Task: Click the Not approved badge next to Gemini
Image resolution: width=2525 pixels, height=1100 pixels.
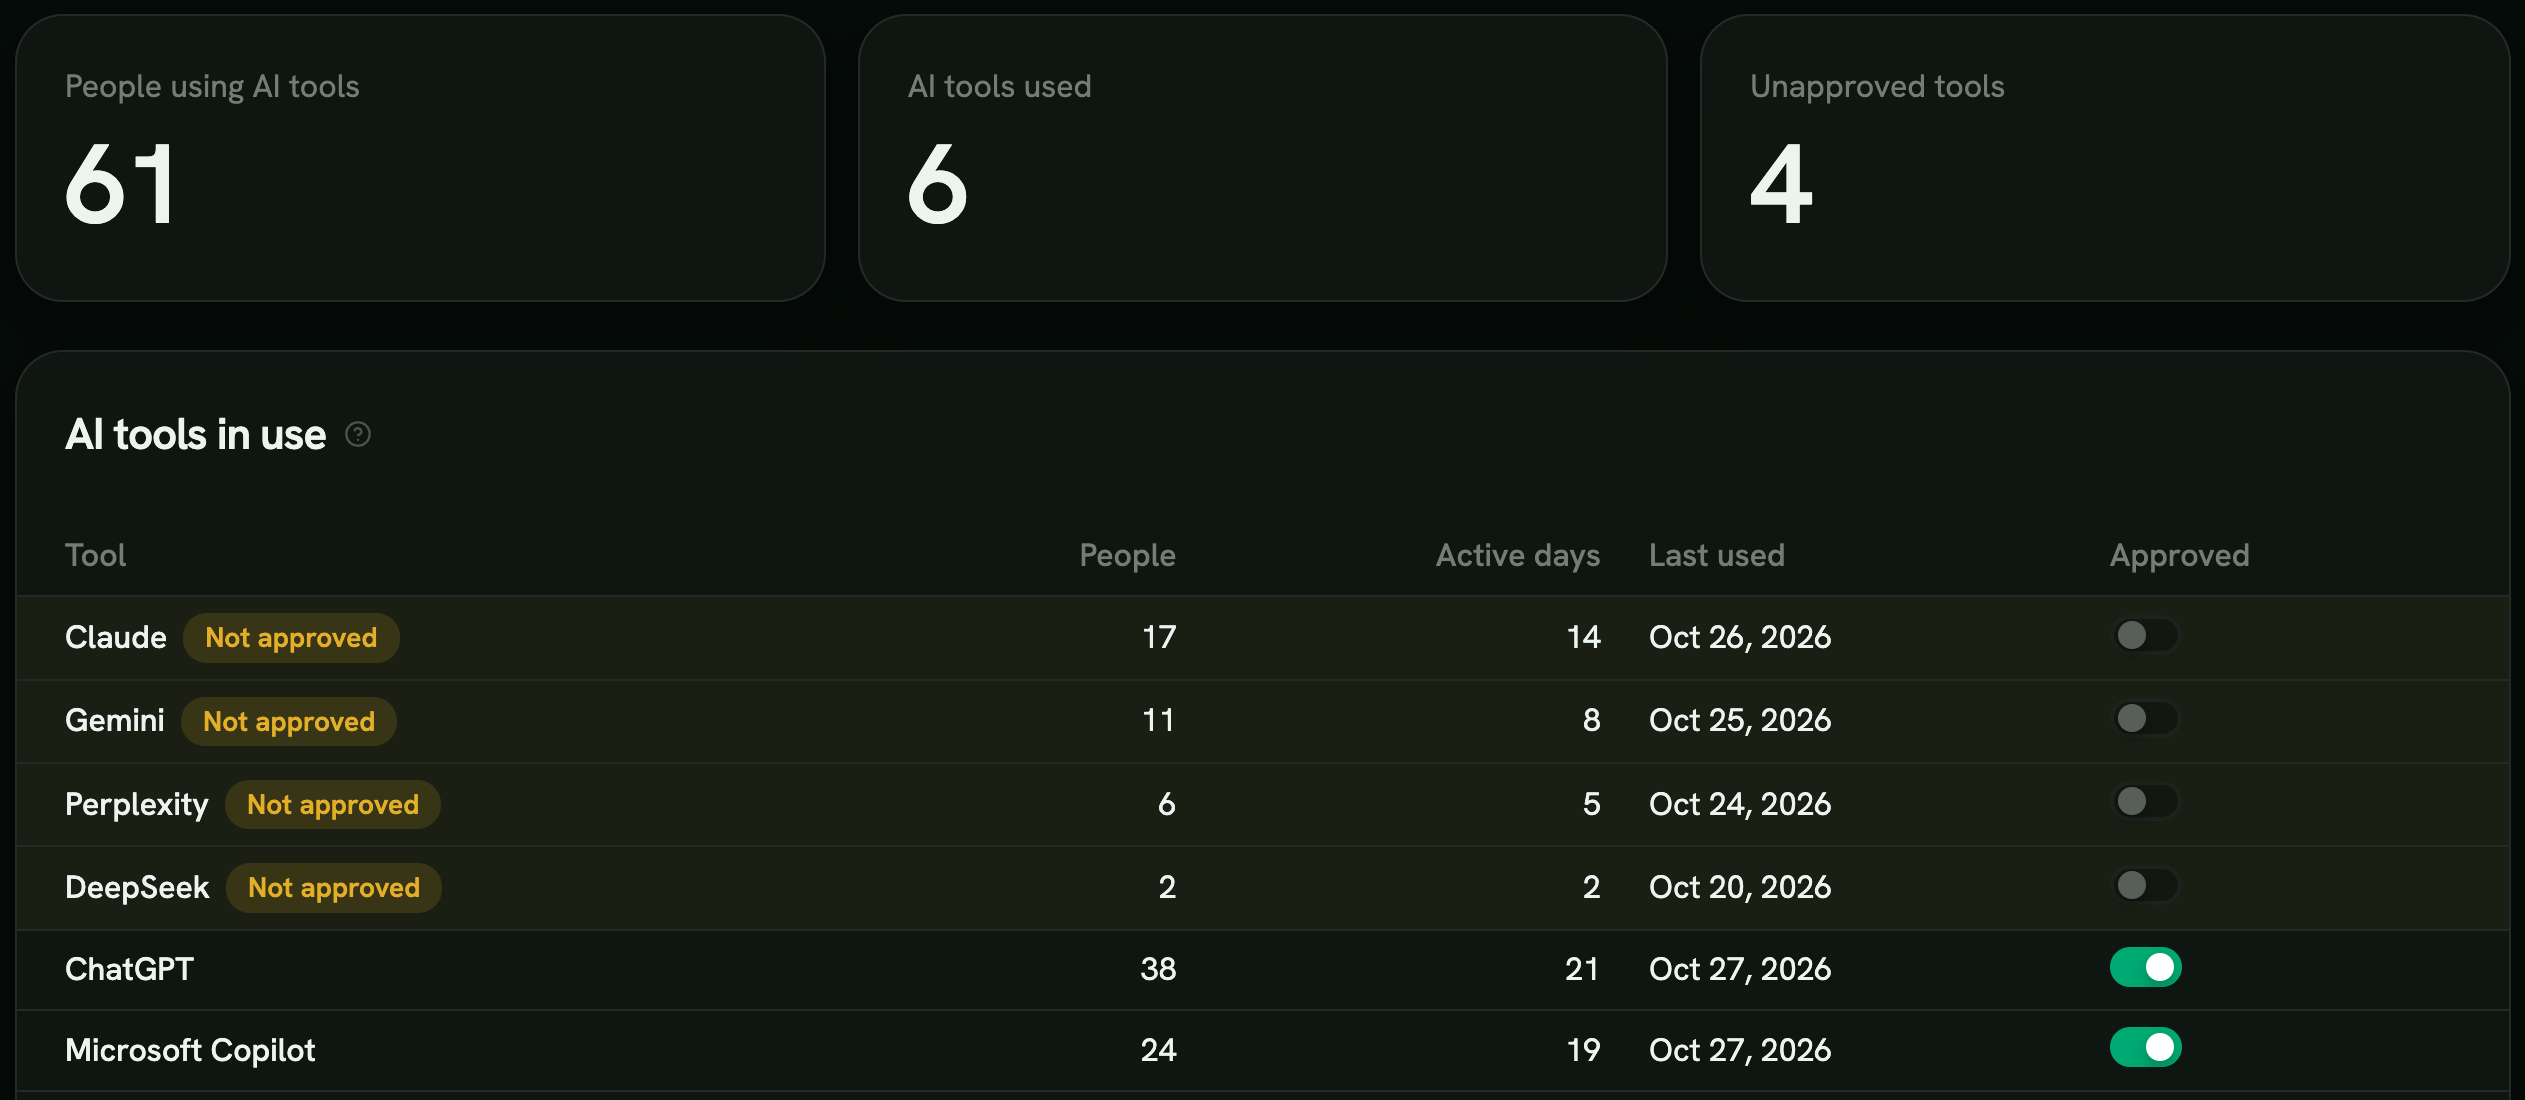Action: 289,722
